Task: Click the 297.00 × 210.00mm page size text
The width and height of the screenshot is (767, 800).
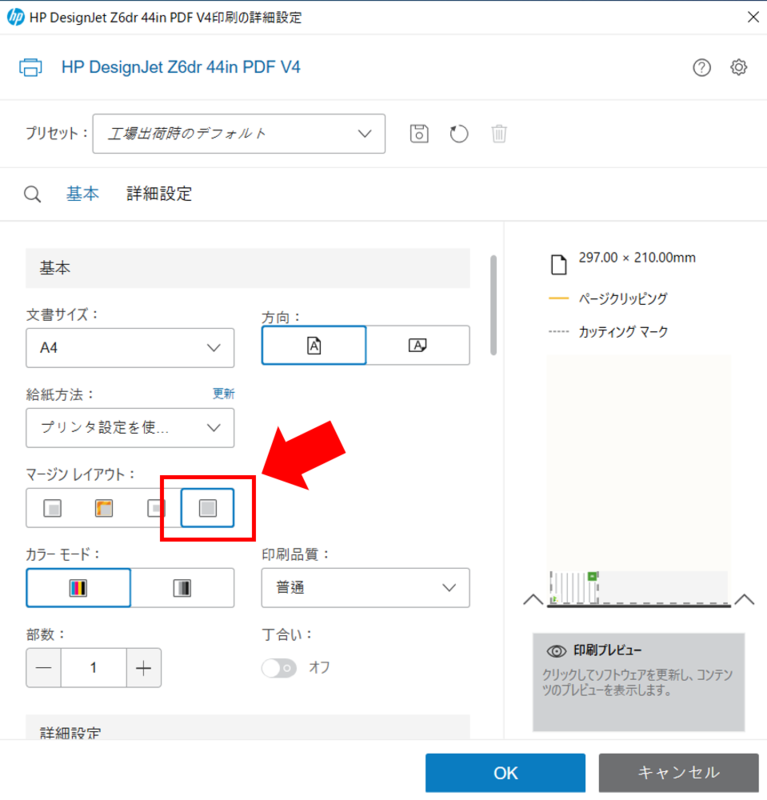Action: tap(637, 258)
